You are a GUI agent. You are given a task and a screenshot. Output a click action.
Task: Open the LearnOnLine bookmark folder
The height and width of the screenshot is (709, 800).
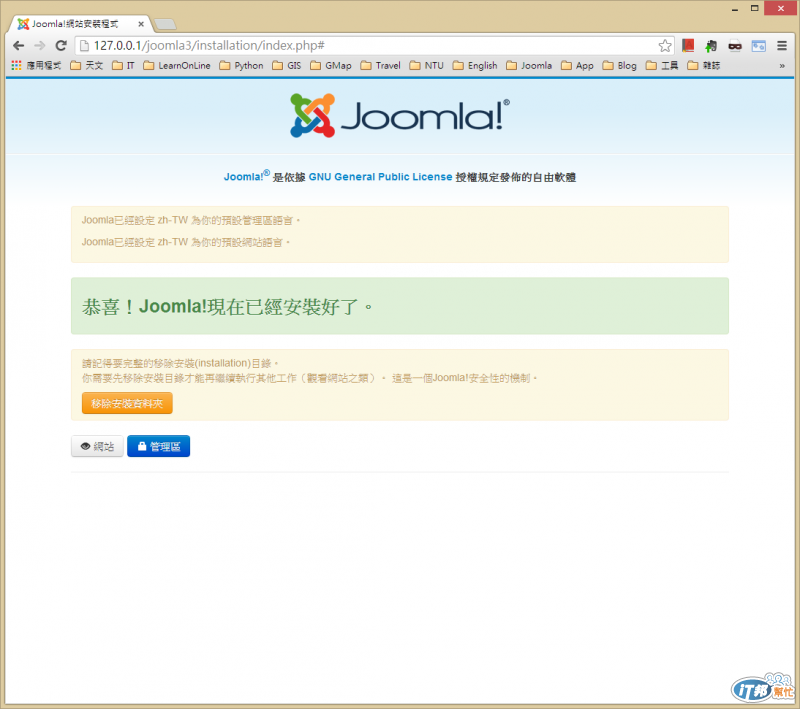(177, 65)
